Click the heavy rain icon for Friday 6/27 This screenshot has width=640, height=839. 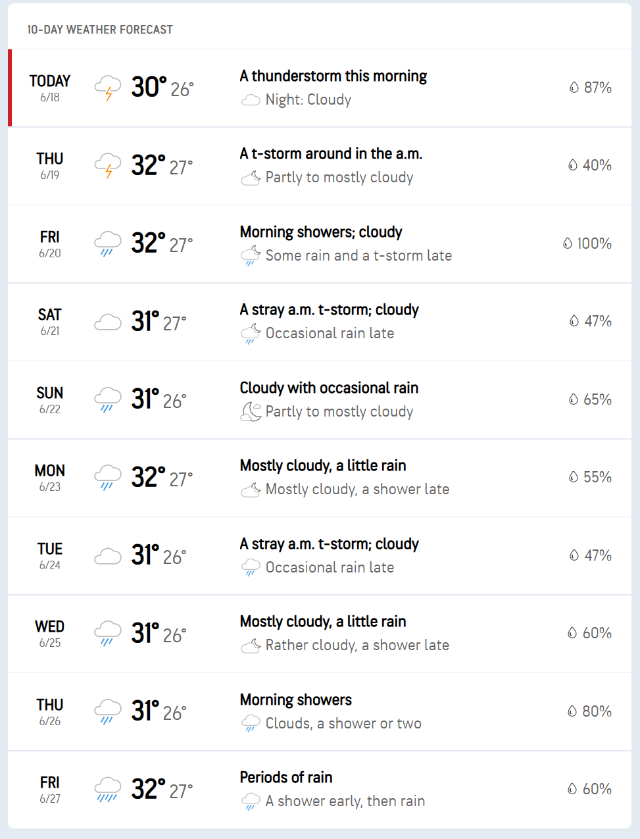coord(108,790)
